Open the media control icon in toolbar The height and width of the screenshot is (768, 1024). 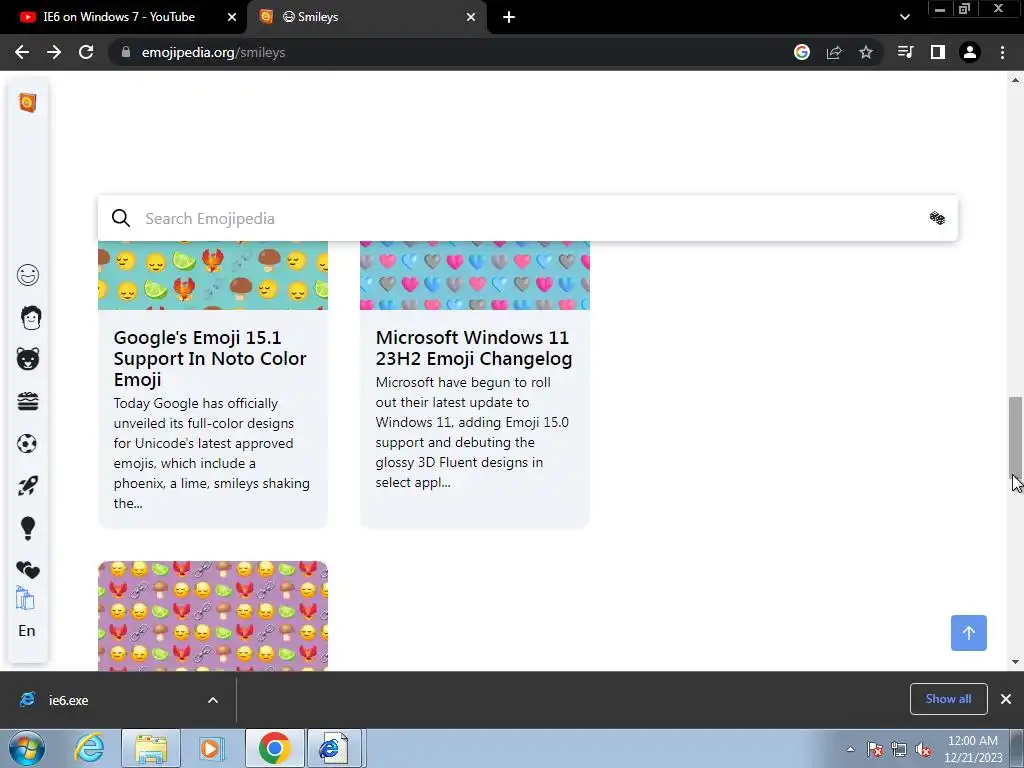click(x=905, y=52)
